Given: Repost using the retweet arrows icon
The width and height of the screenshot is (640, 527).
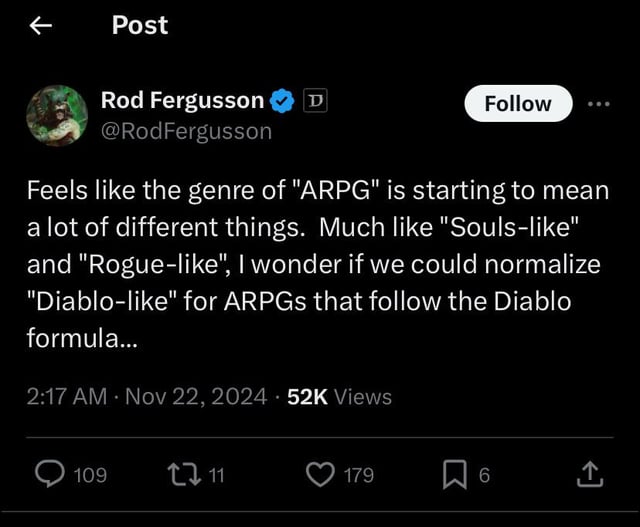Looking at the screenshot, I should tap(184, 474).
